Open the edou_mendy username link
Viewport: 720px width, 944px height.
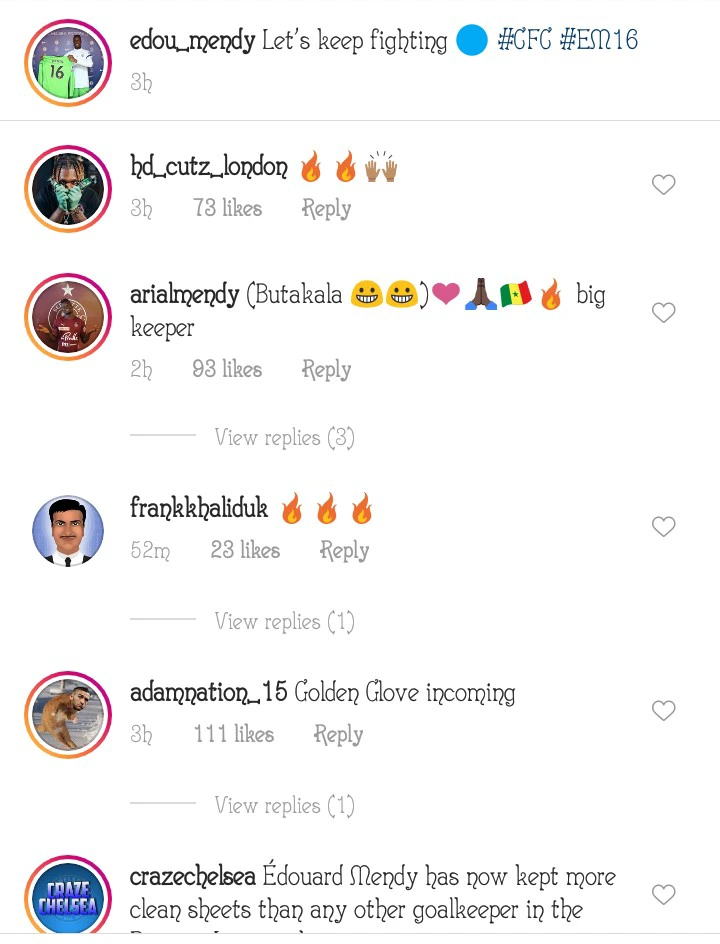click(x=192, y=41)
